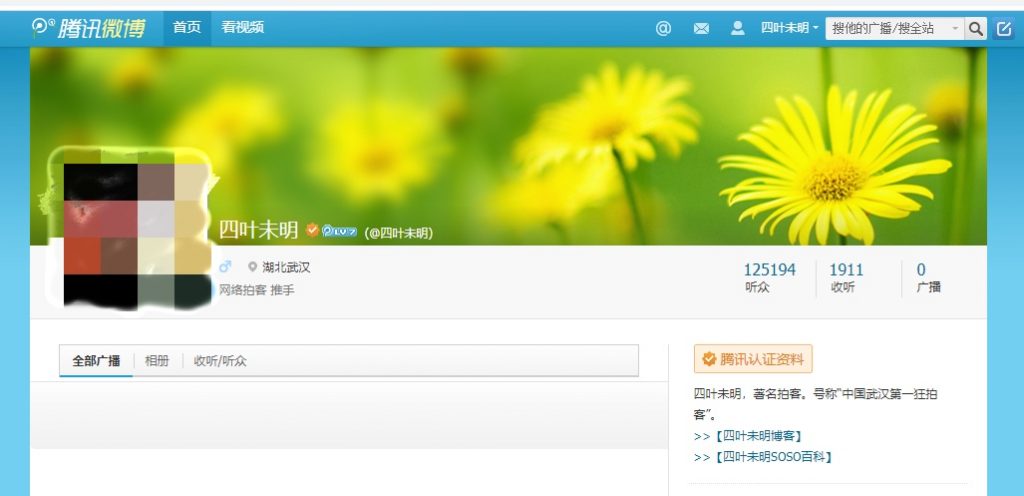Switch to the 相册 tab
The height and width of the screenshot is (496, 1024).
[157, 361]
